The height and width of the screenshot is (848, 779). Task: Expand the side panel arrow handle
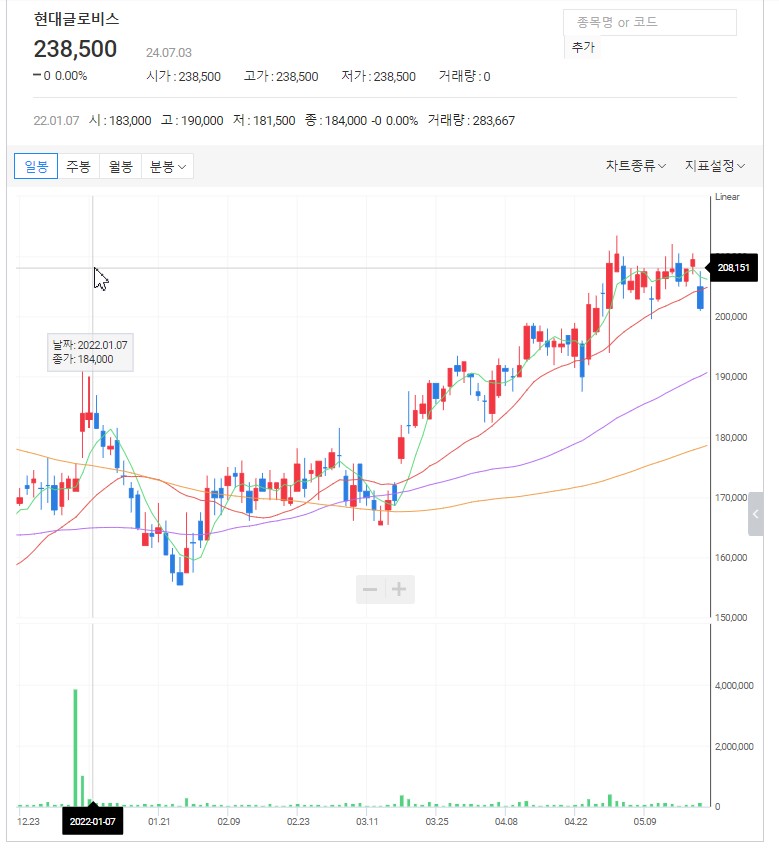tap(756, 514)
